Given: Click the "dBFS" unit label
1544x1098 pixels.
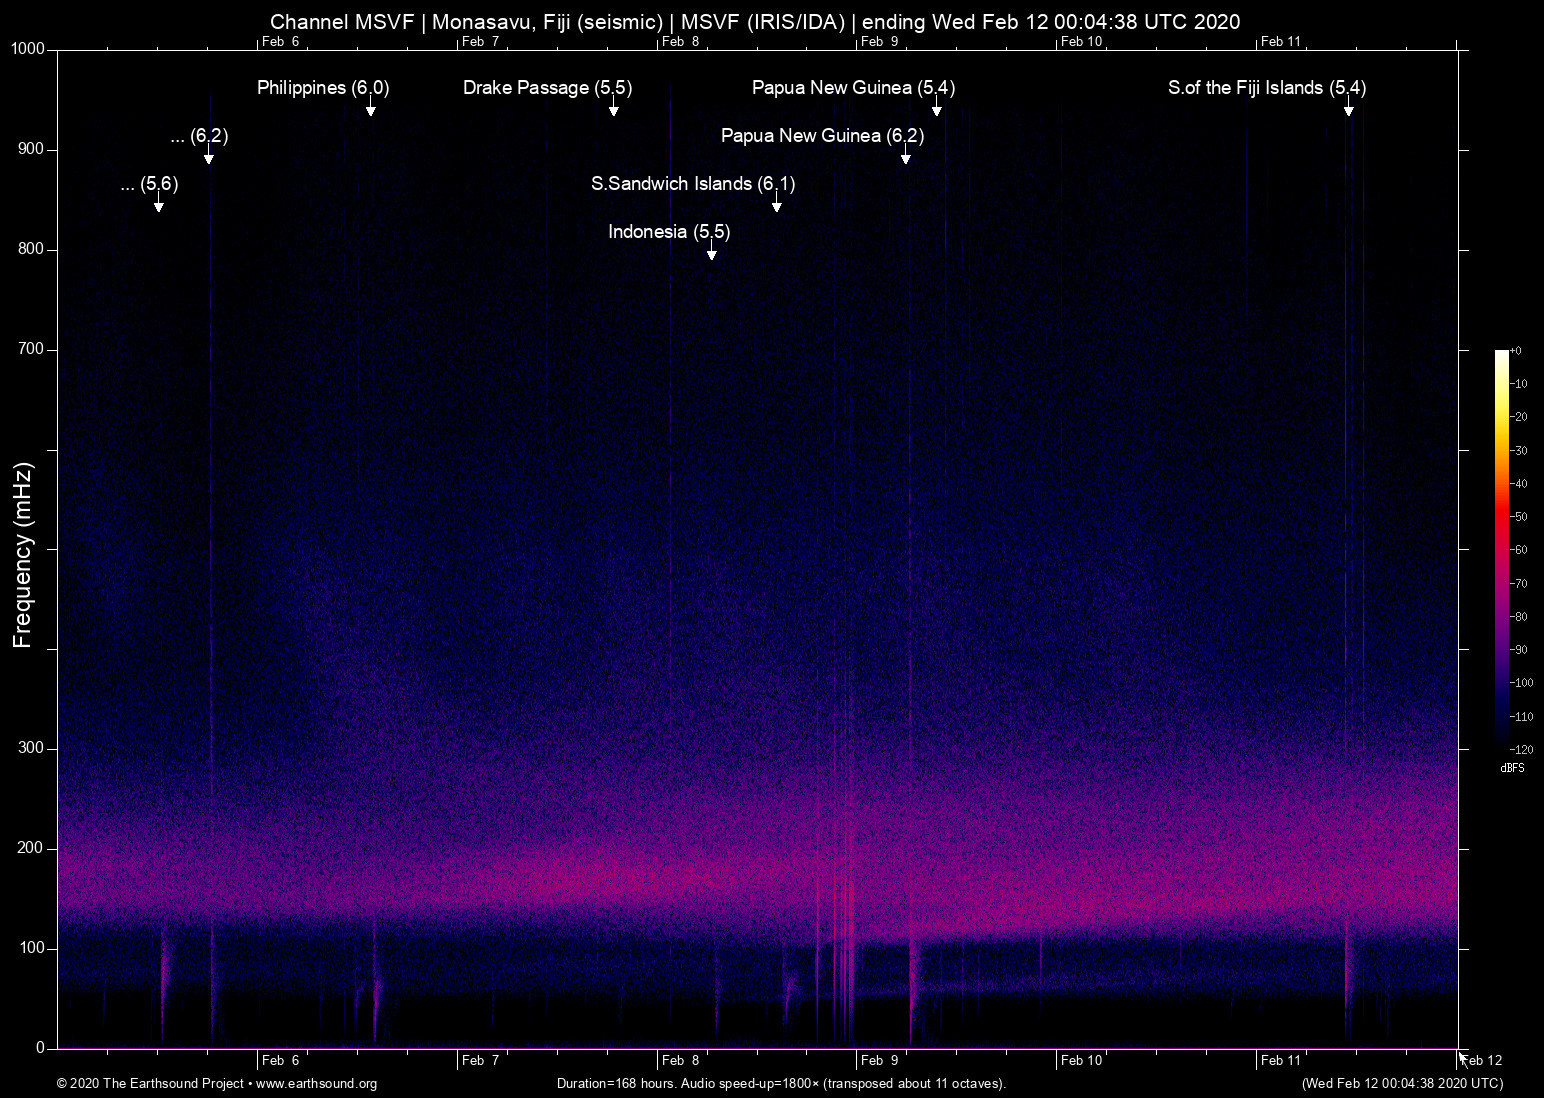Looking at the screenshot, I should pyautogui.click(x=1512, y=768).
